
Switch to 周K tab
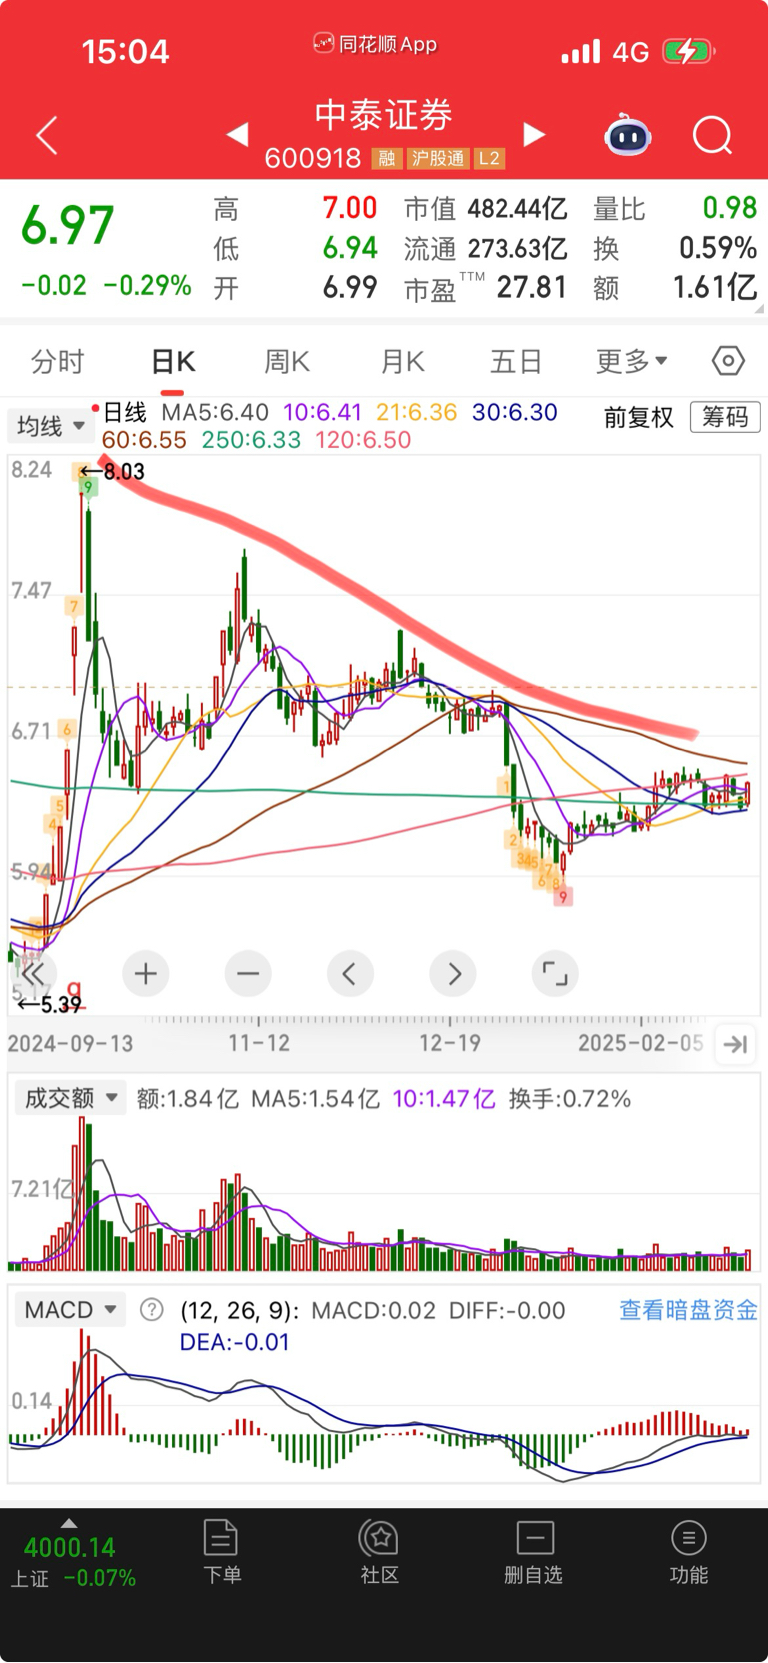[x=287, y=361]
